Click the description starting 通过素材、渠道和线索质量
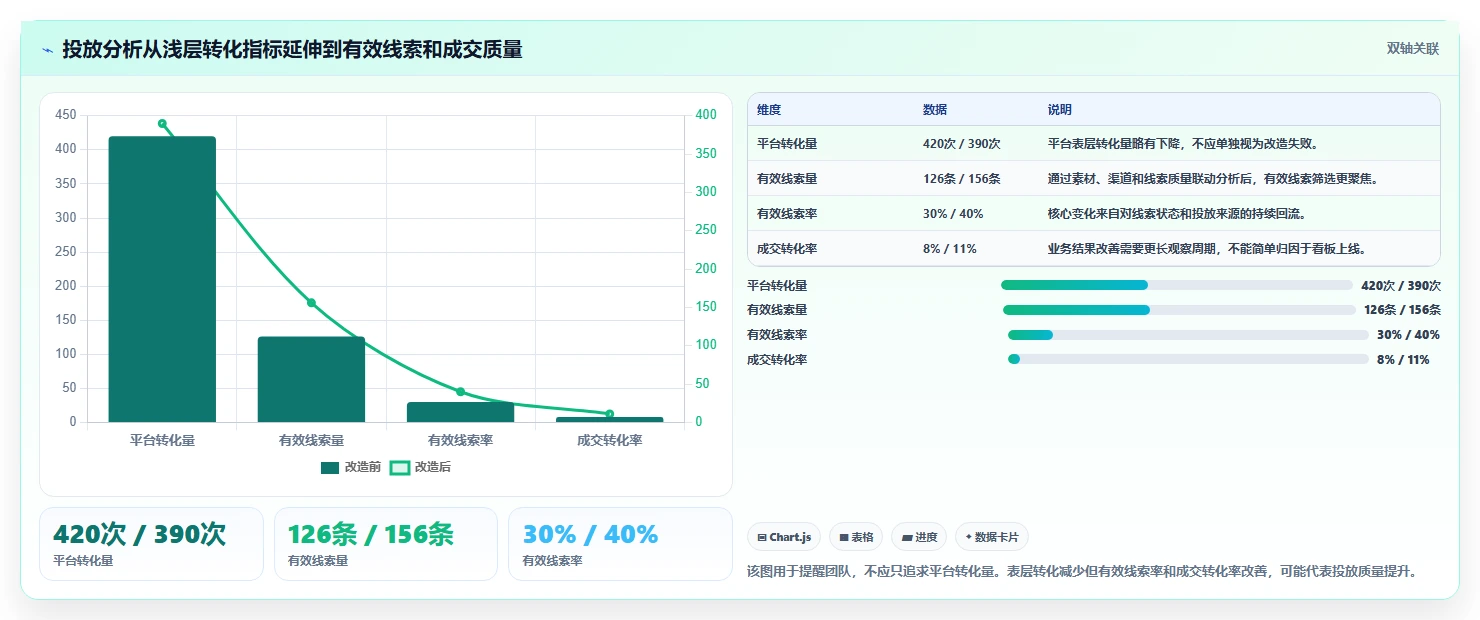This screenshot has height=620, width=1480. coord(1213,179)
